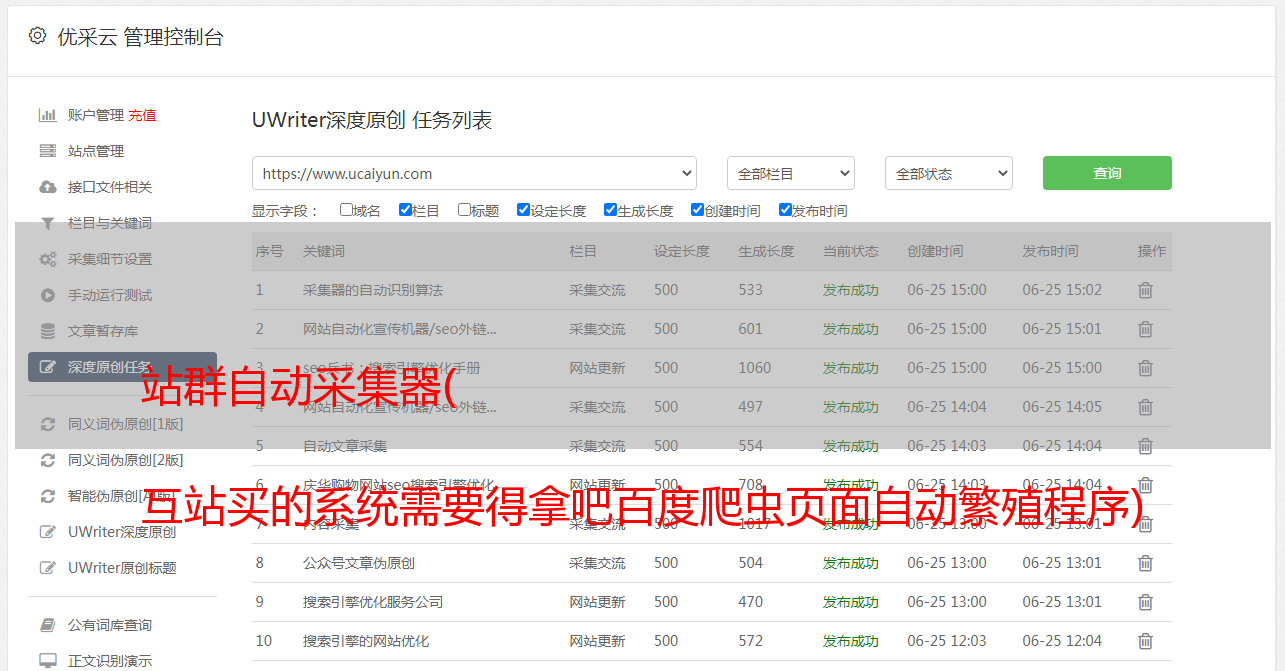The width and height of the screenshot is (1285, 671).
Task: Click the refresh icon for 同义词伪原创[1版]
Action: click(x=47, y=424)
